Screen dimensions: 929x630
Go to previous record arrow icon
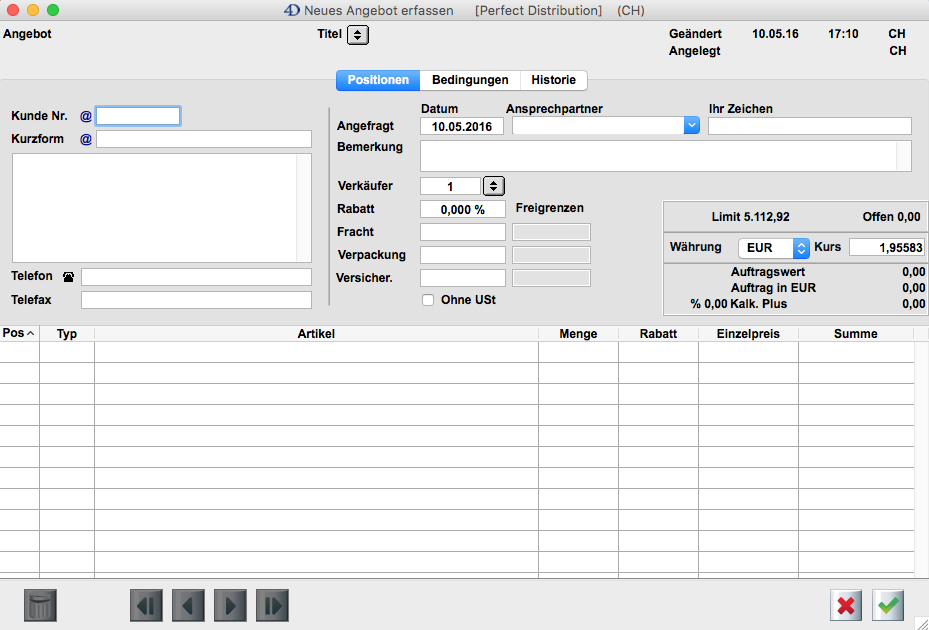188,605
